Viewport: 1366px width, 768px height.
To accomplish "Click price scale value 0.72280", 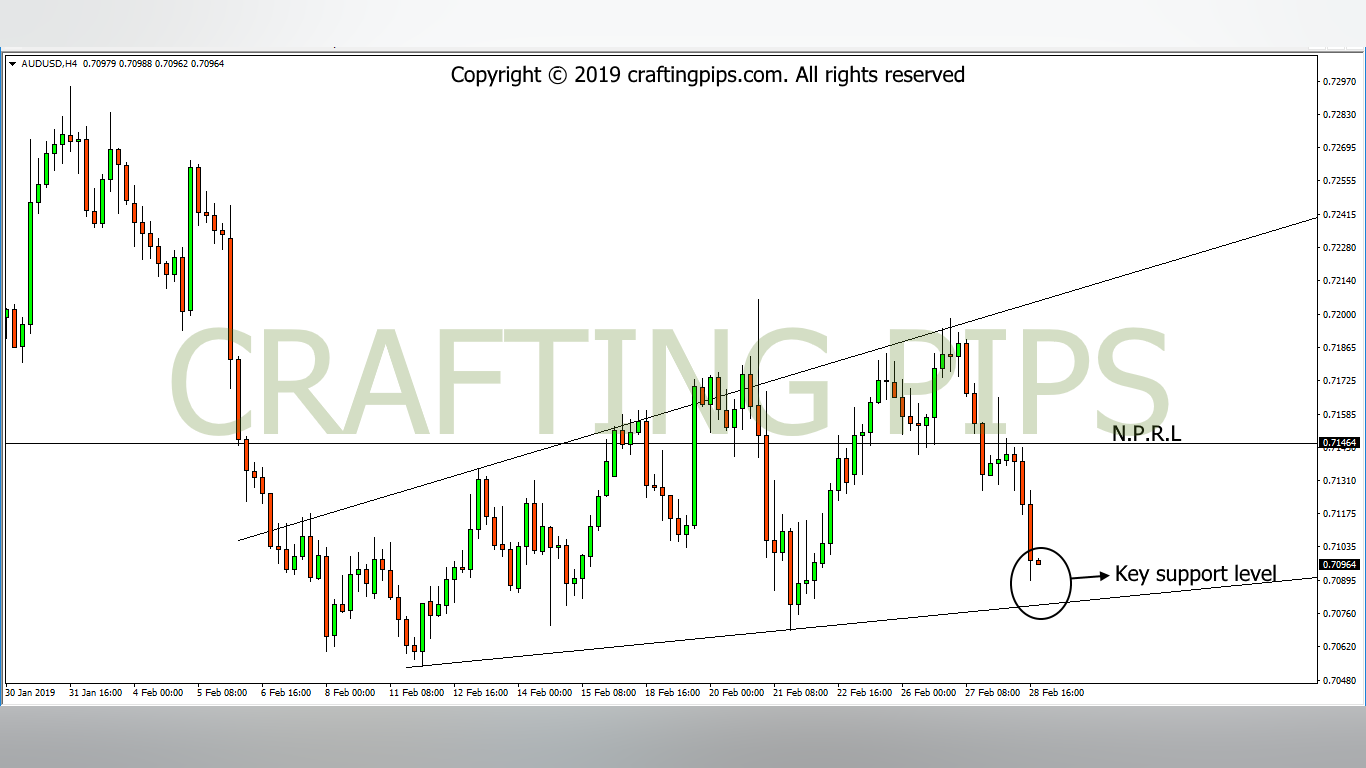I will [x=1342, y=248].
